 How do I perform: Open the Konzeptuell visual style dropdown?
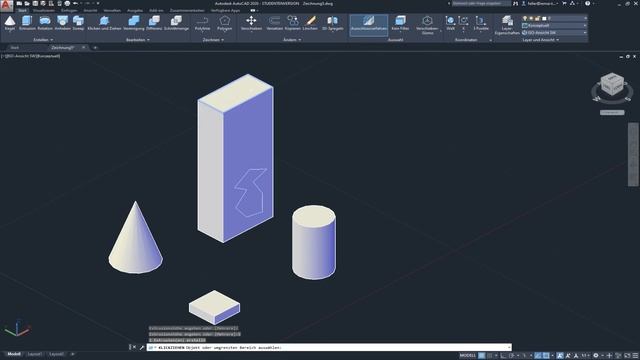click(555, 25)
